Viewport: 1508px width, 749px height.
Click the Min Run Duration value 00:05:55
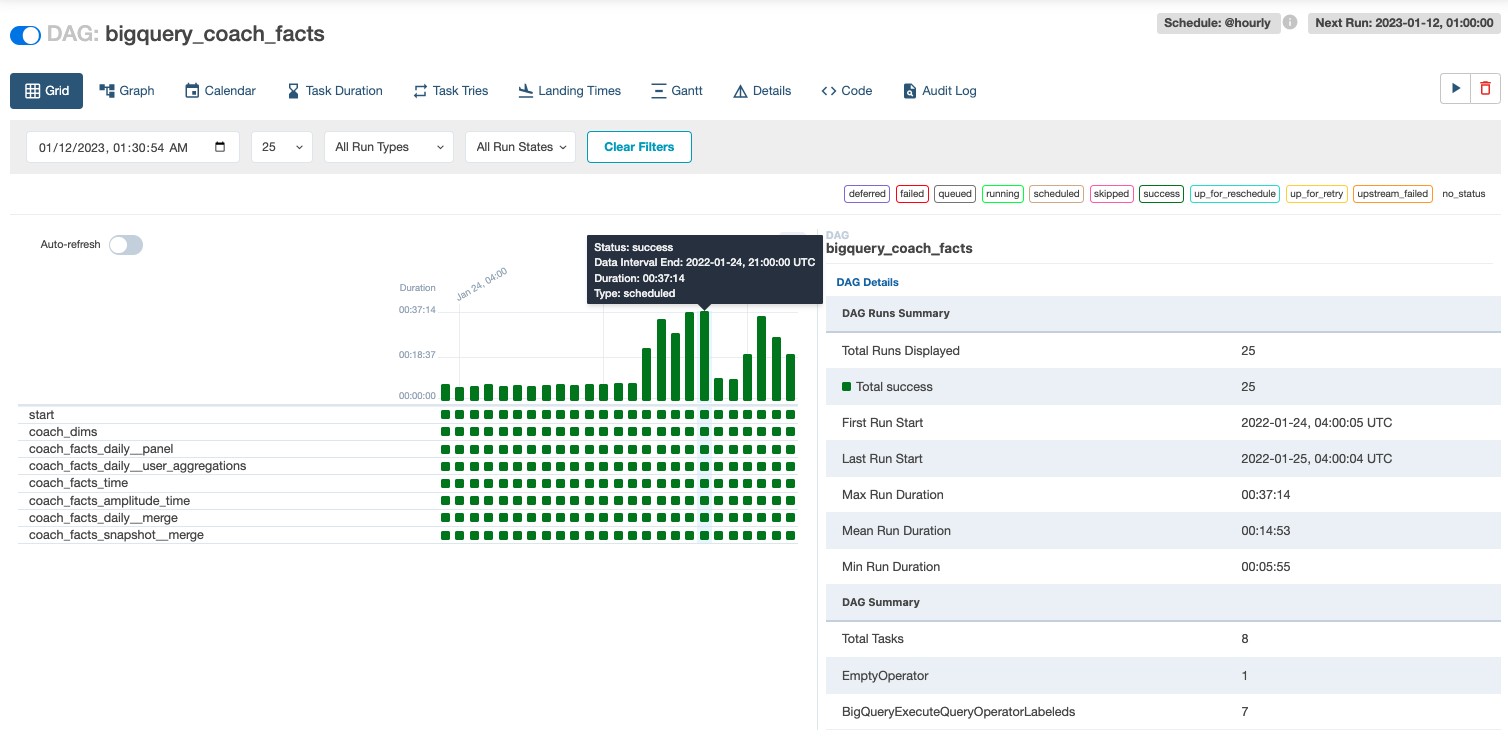(1264, 567)
